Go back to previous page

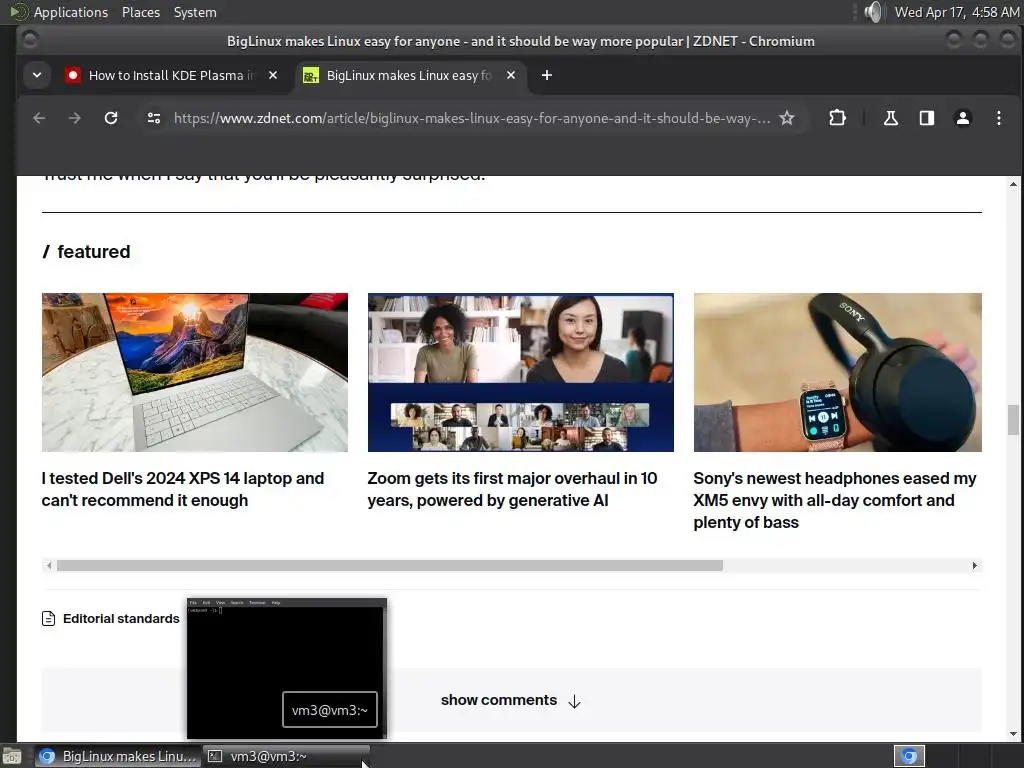point(39,118)
